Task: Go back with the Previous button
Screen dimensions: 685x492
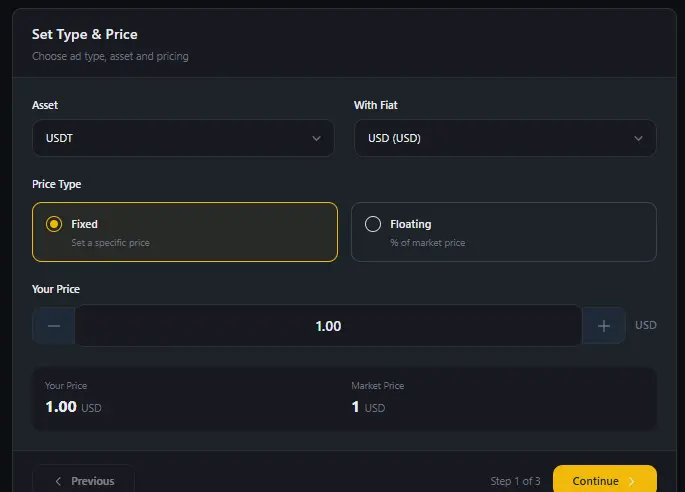Action: [x=84, y=480]
